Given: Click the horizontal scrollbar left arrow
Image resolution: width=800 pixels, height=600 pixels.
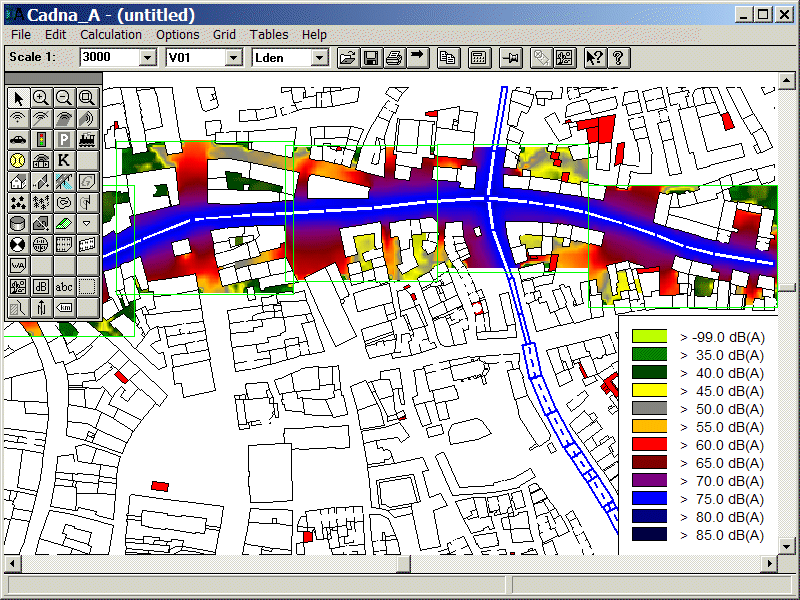Looking at the screenshot, I should click(13, 564).
